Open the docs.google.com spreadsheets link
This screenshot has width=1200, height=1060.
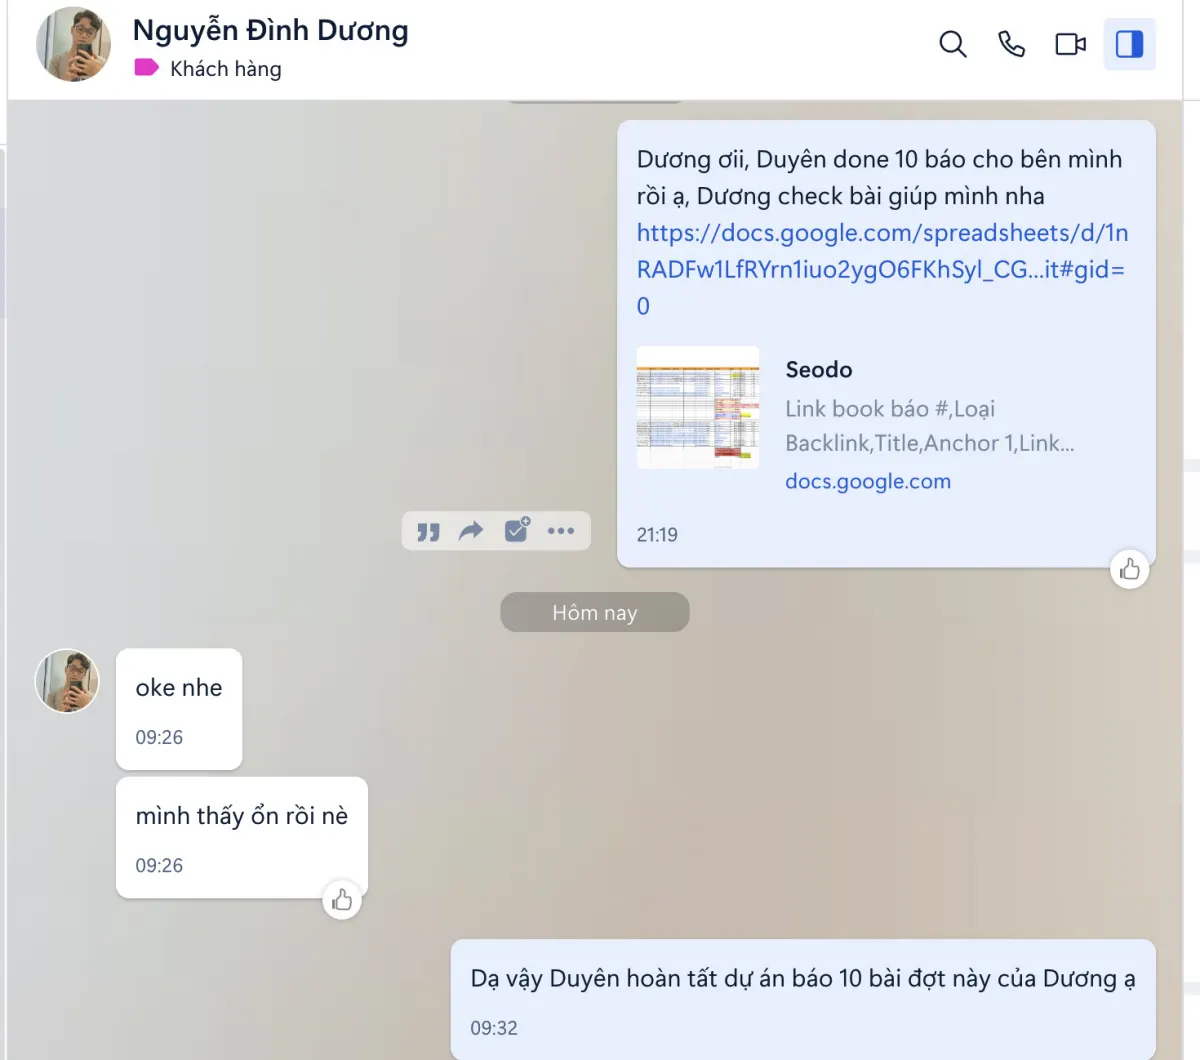(x=881, y=269)
